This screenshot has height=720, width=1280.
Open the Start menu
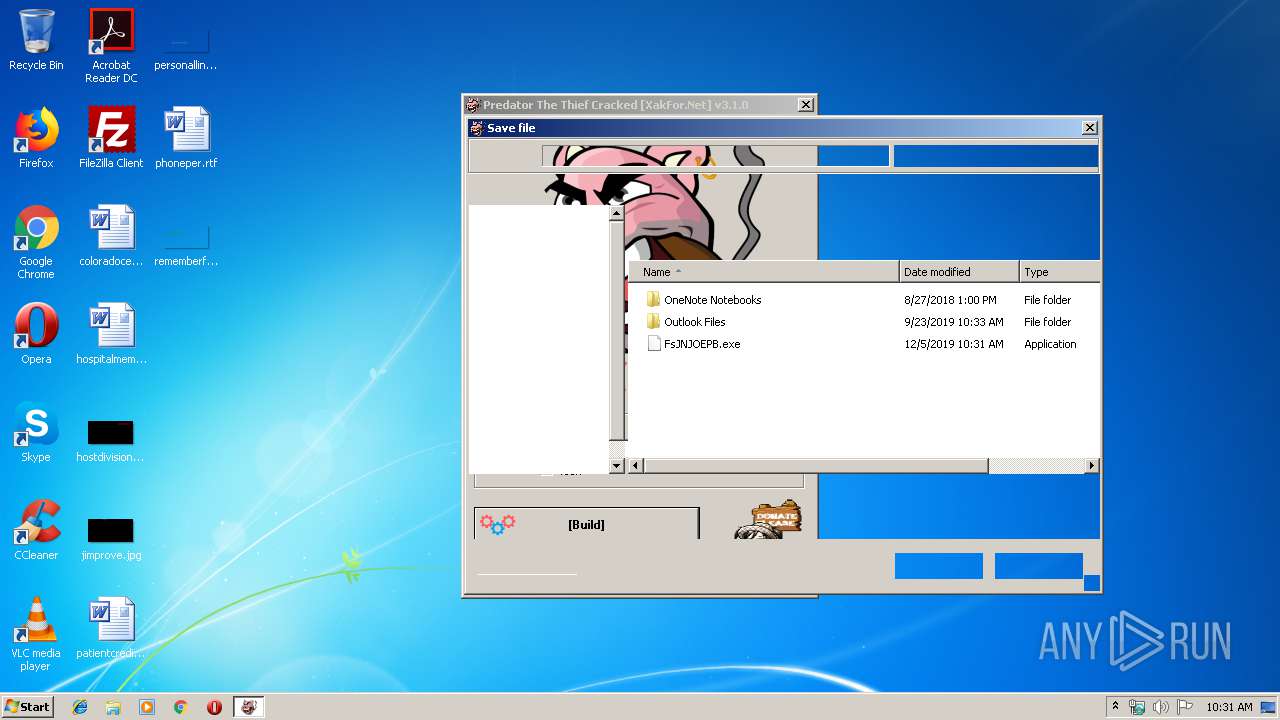[x=27, y=706]
